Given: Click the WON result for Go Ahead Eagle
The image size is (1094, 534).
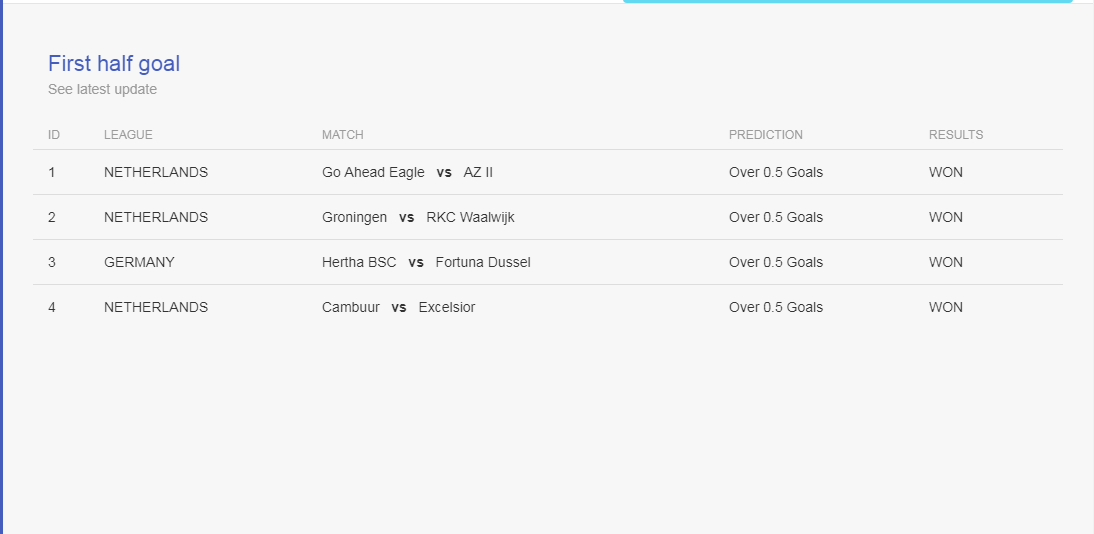Looking at the screenshot, I should pyautogui.click(x=945, y=172).
